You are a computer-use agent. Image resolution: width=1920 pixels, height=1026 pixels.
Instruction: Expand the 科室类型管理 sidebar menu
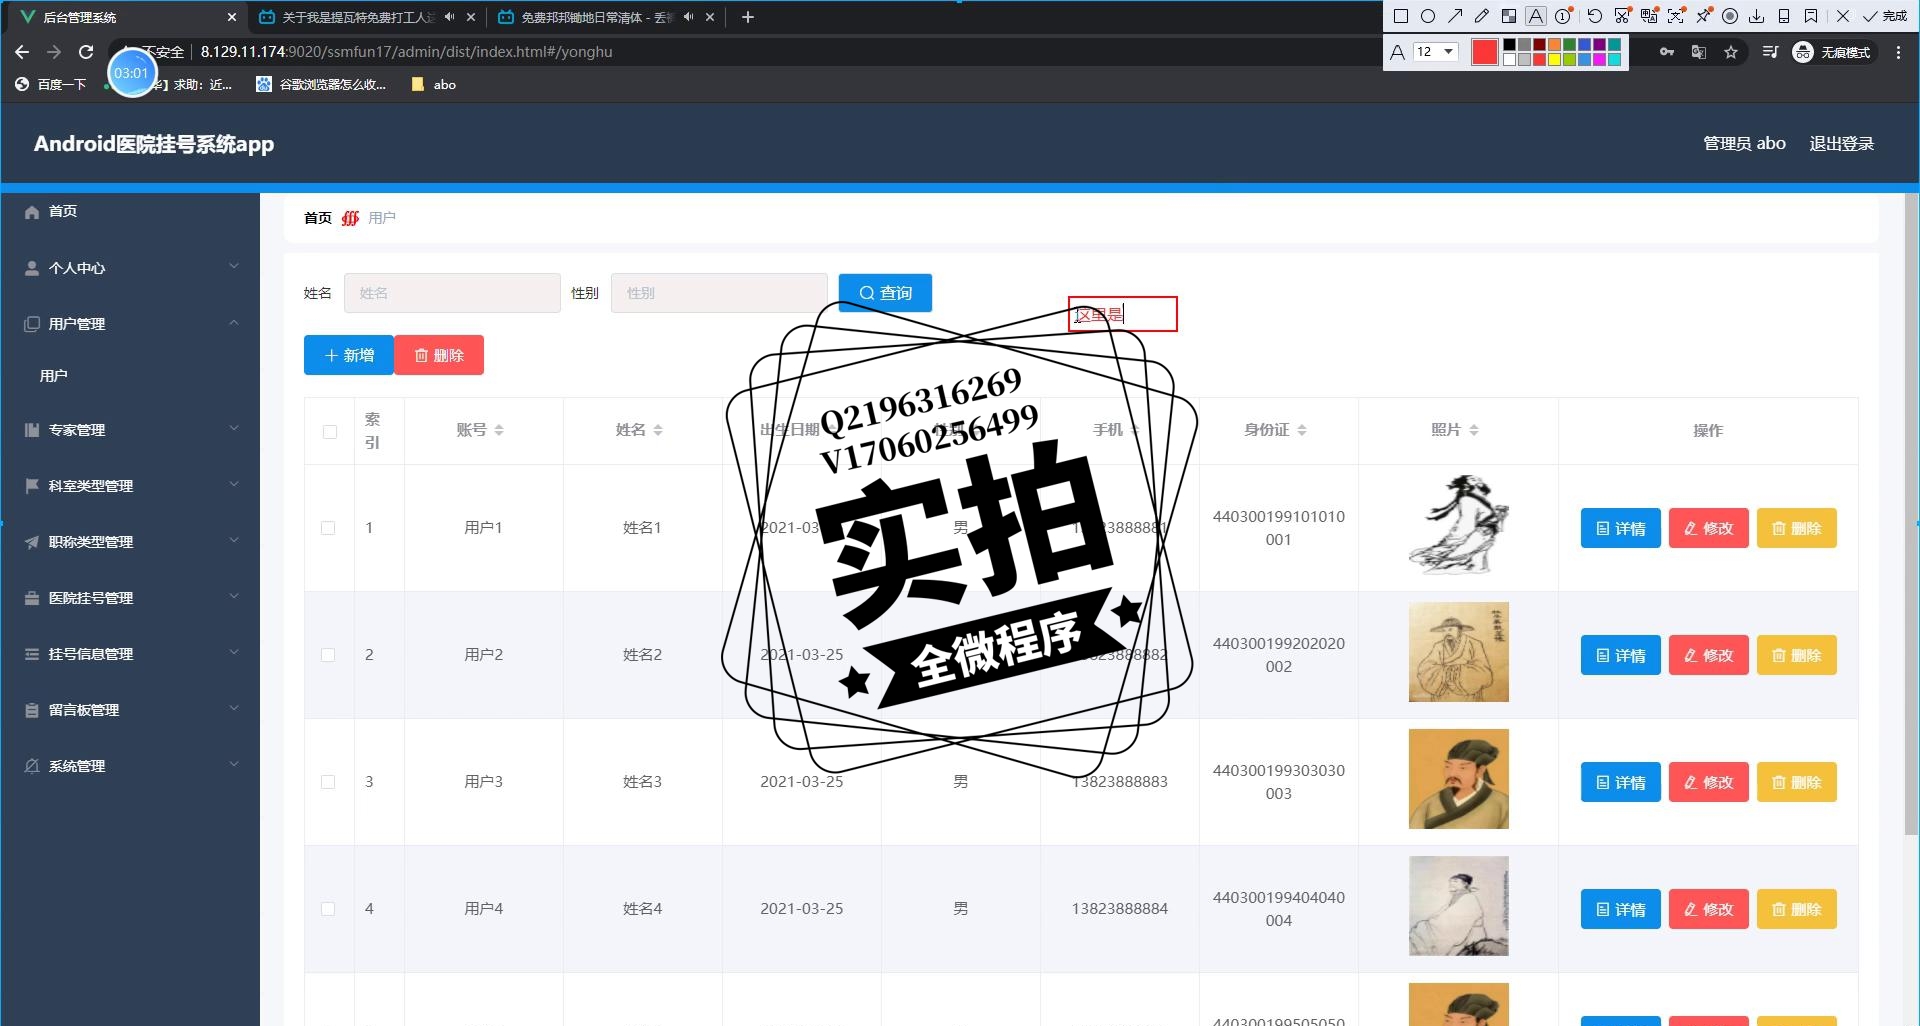click(130, 486)
